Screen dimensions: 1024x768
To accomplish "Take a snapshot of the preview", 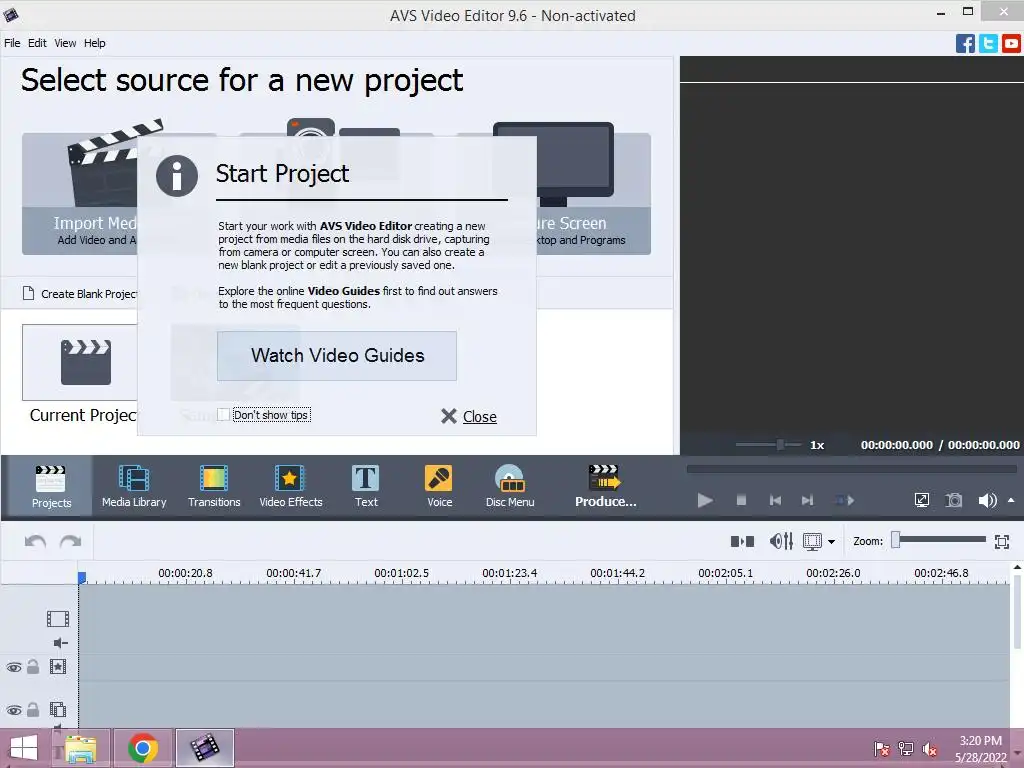I will (954, 500).
